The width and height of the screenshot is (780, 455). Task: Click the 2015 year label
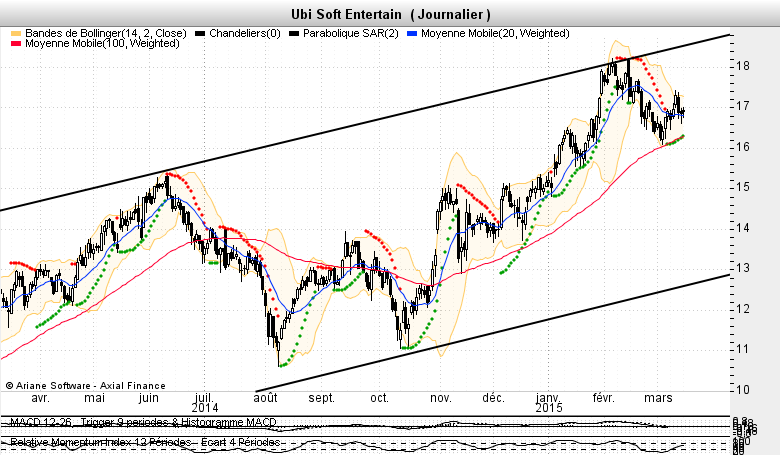coord(549,408)
